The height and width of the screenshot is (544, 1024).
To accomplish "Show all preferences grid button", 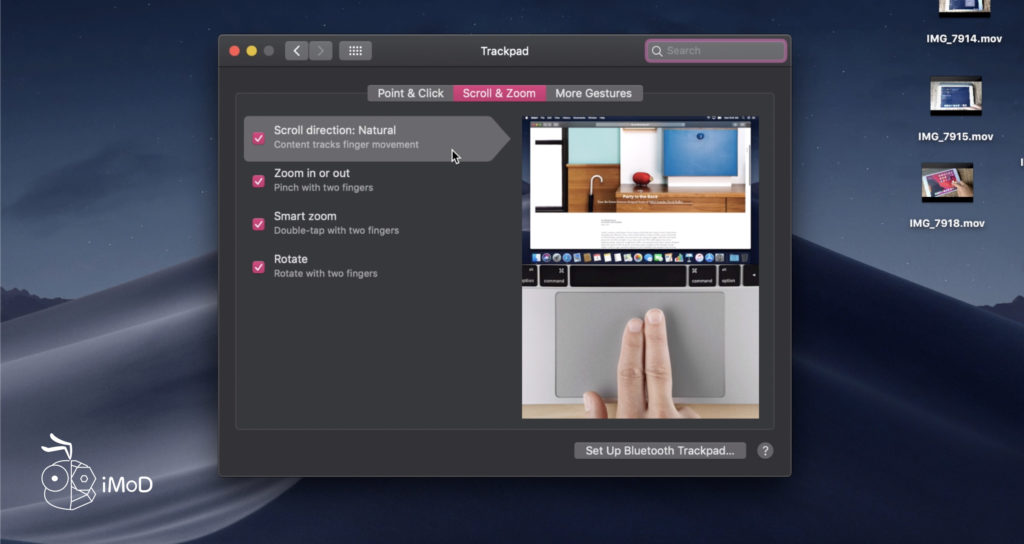I will (355, 51).
